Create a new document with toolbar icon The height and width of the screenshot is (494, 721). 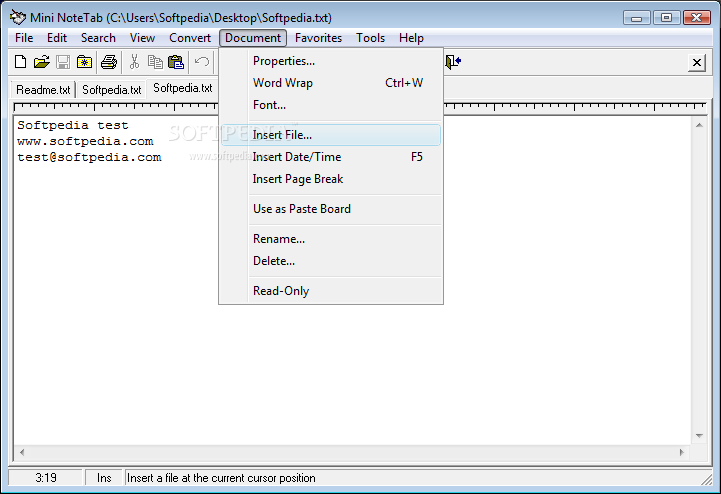coord(20,62)
